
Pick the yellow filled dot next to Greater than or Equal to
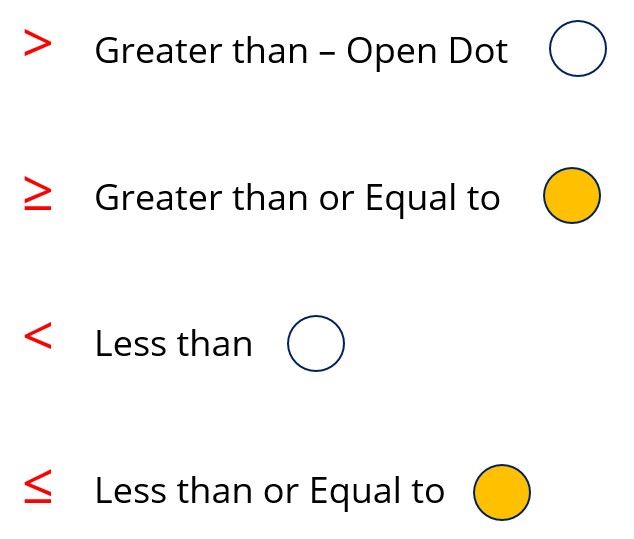tap(572, 196)
